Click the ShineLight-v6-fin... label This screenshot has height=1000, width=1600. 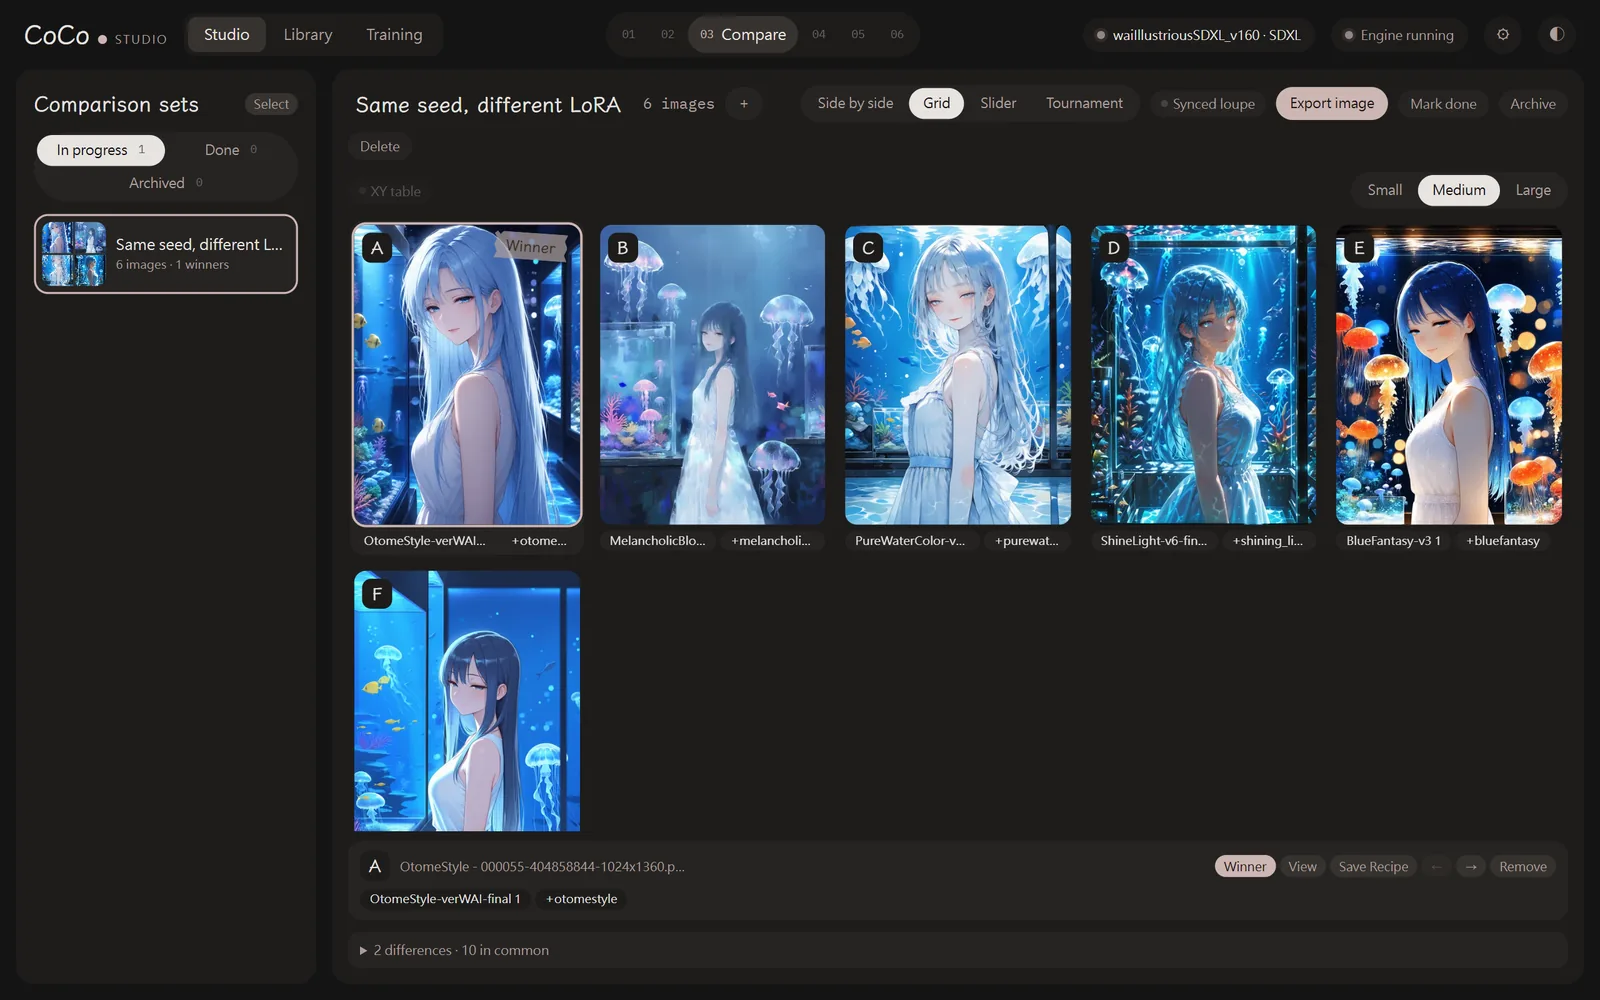point(1154,540)
